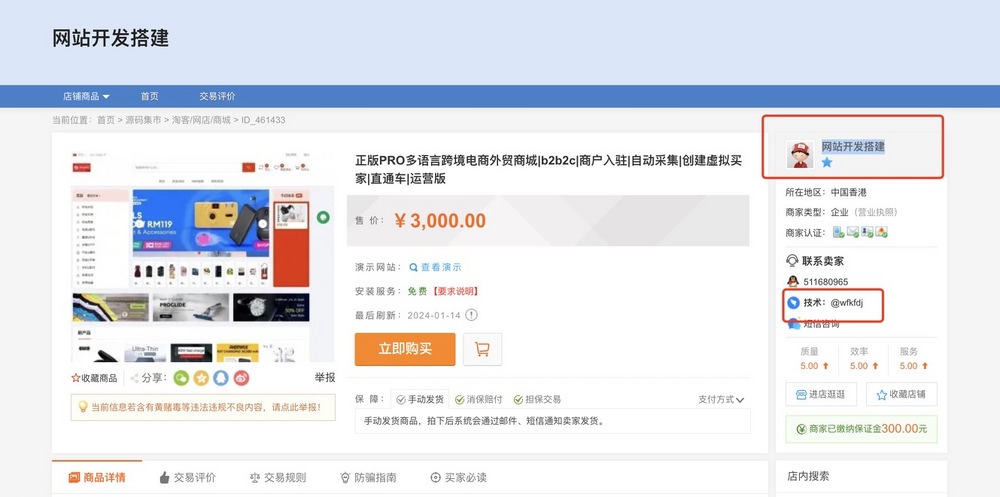Select the 手动发货 guarantee tab
Image resolution: width=1000 pixels, height=497 pixels.
coord(420,399)
